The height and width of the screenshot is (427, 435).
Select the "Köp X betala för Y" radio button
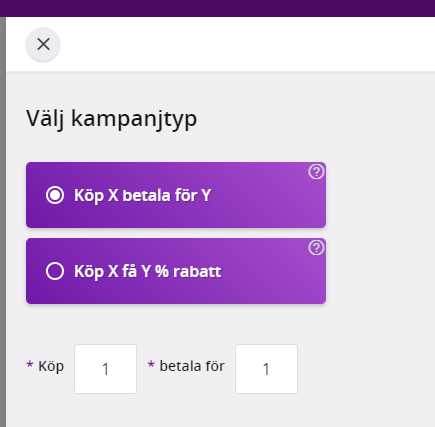click(x=55, y=195)
